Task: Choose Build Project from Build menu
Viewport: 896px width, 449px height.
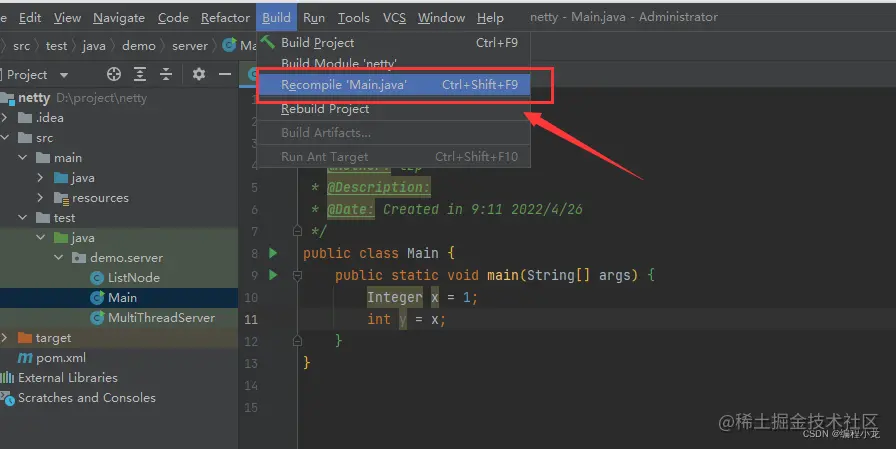Action: pyautogui.click(x=394, y=43)
